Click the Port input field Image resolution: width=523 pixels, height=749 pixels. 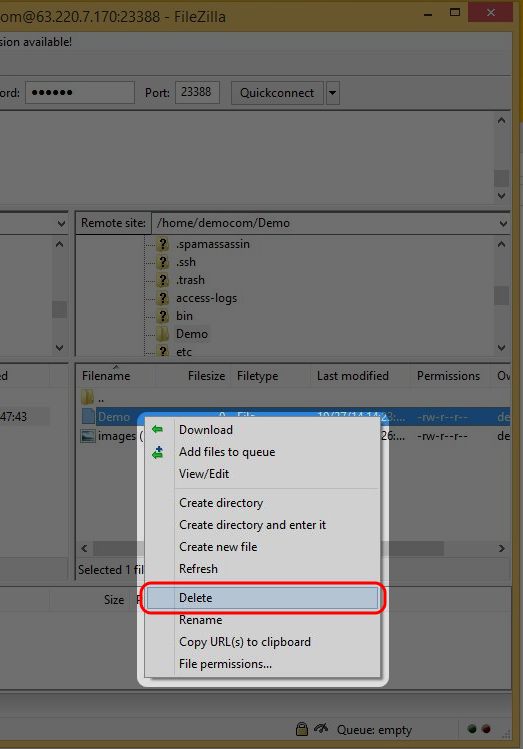tap(197, 92)
